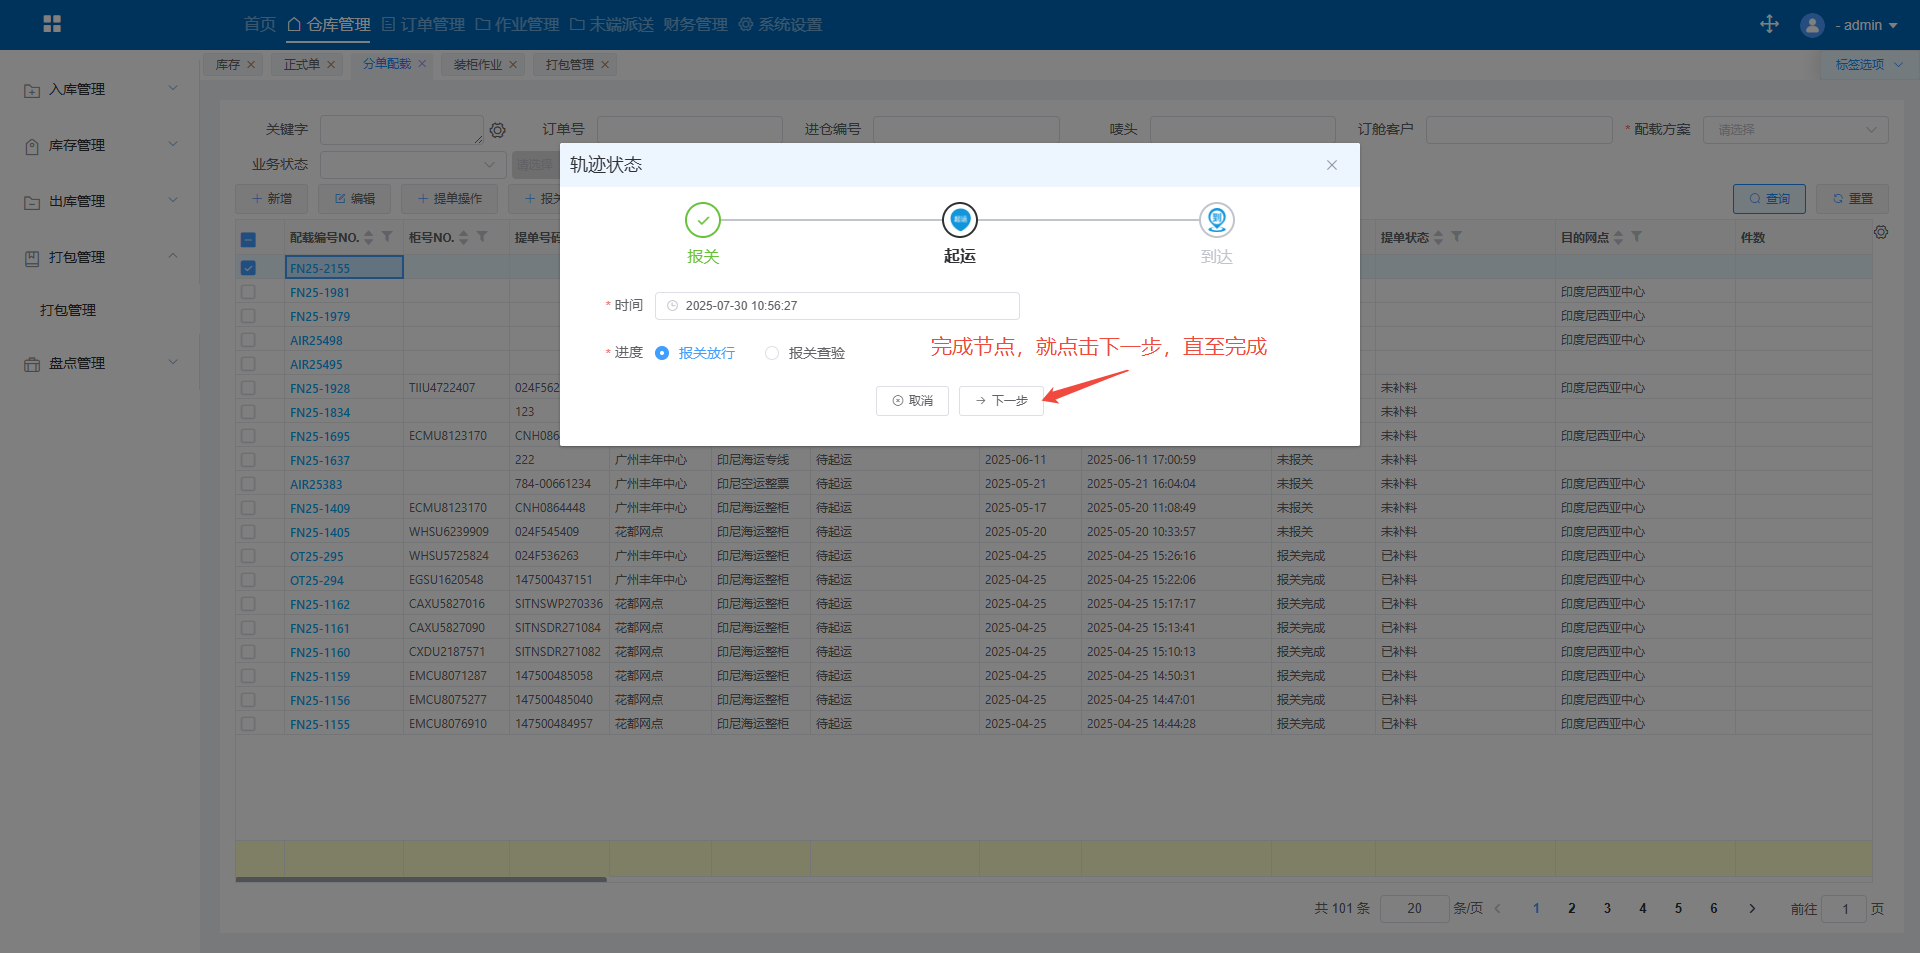Select the 报关查验 radio option

click(x=772, y=353)
